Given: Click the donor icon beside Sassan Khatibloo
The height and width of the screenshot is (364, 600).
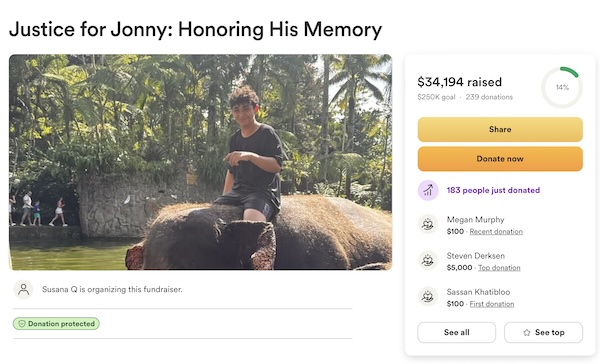Looking at the screenshot, I should (428, 297).
